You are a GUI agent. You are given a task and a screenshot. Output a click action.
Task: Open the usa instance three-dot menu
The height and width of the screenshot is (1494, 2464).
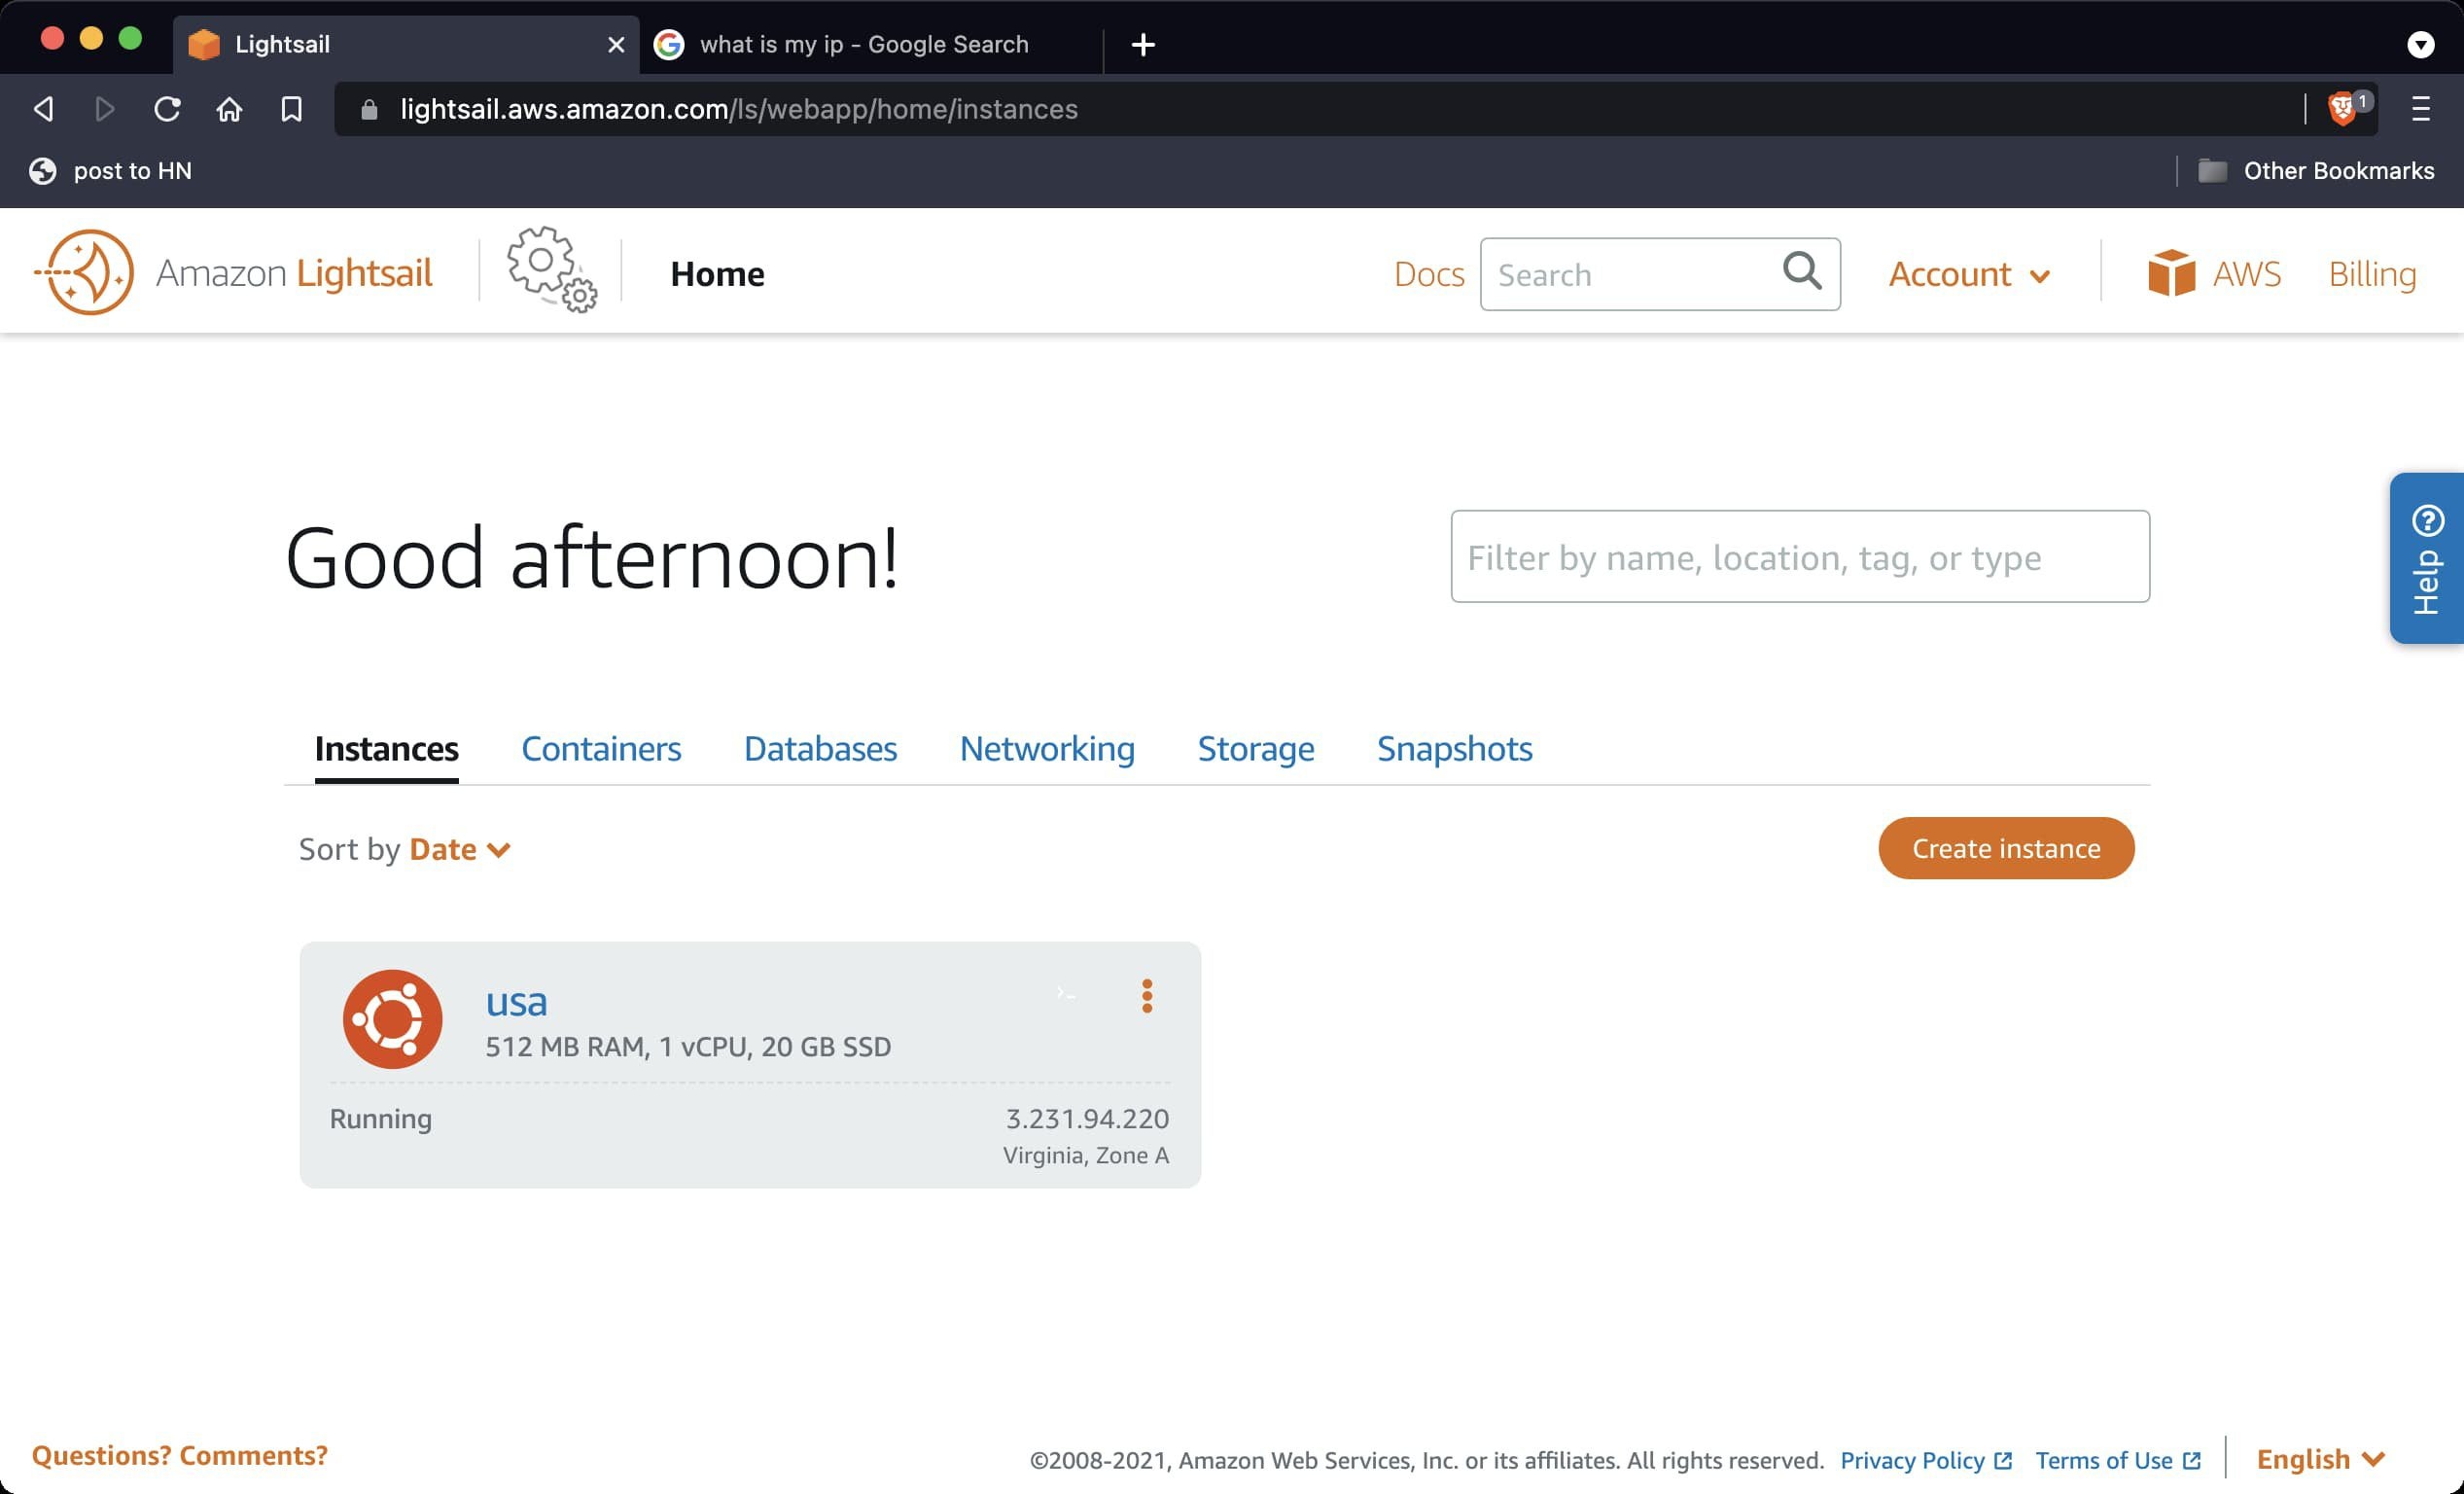(1146, 996)
